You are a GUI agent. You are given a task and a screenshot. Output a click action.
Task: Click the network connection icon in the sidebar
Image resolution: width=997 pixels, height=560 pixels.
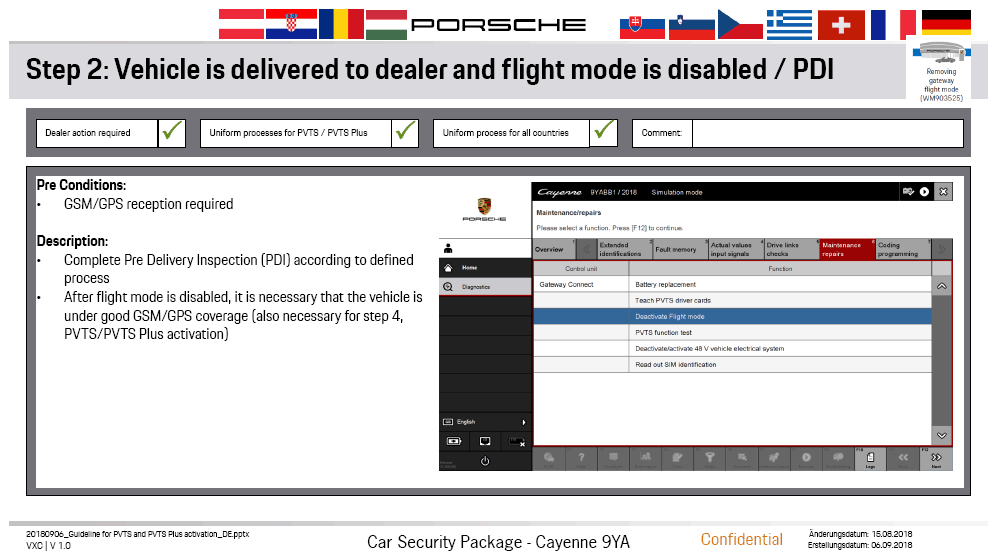coord(485,441)
